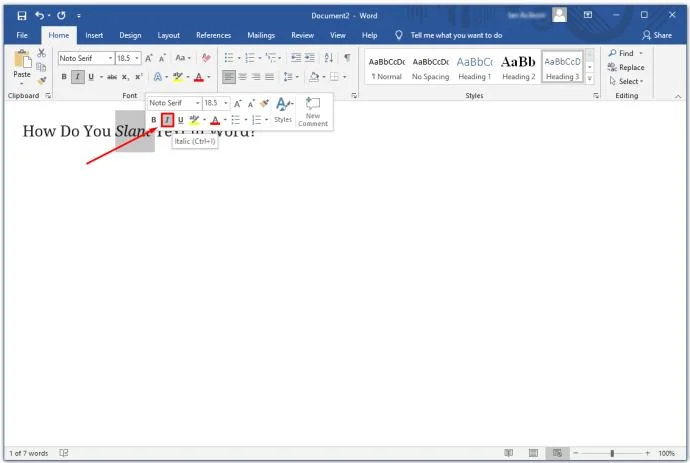
Task: Toggle Italic in the floating mini toolbar
Action: click(x=167, y=120)
